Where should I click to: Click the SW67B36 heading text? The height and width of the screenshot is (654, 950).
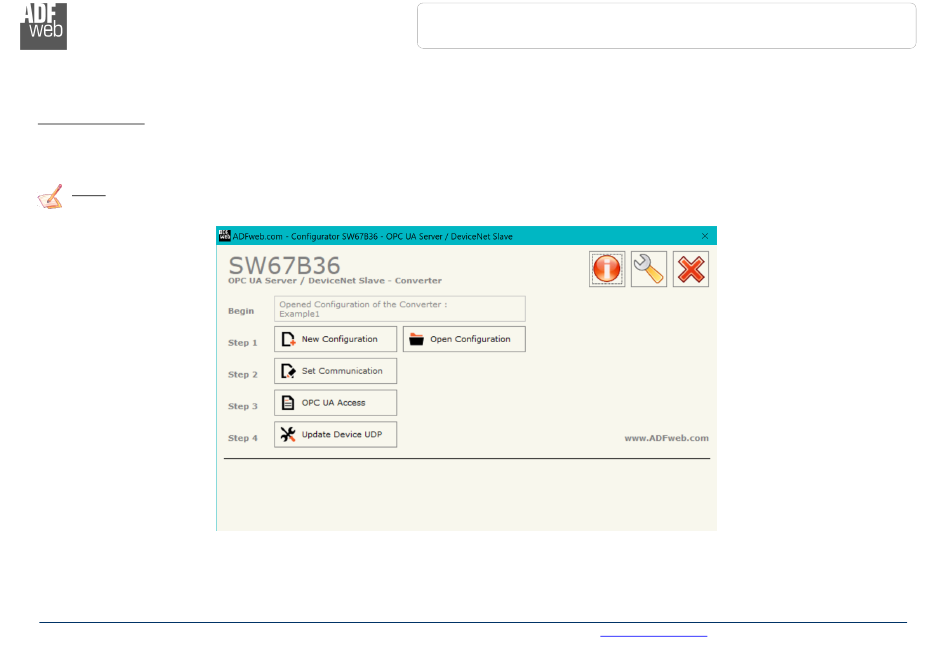click(284, 265)
